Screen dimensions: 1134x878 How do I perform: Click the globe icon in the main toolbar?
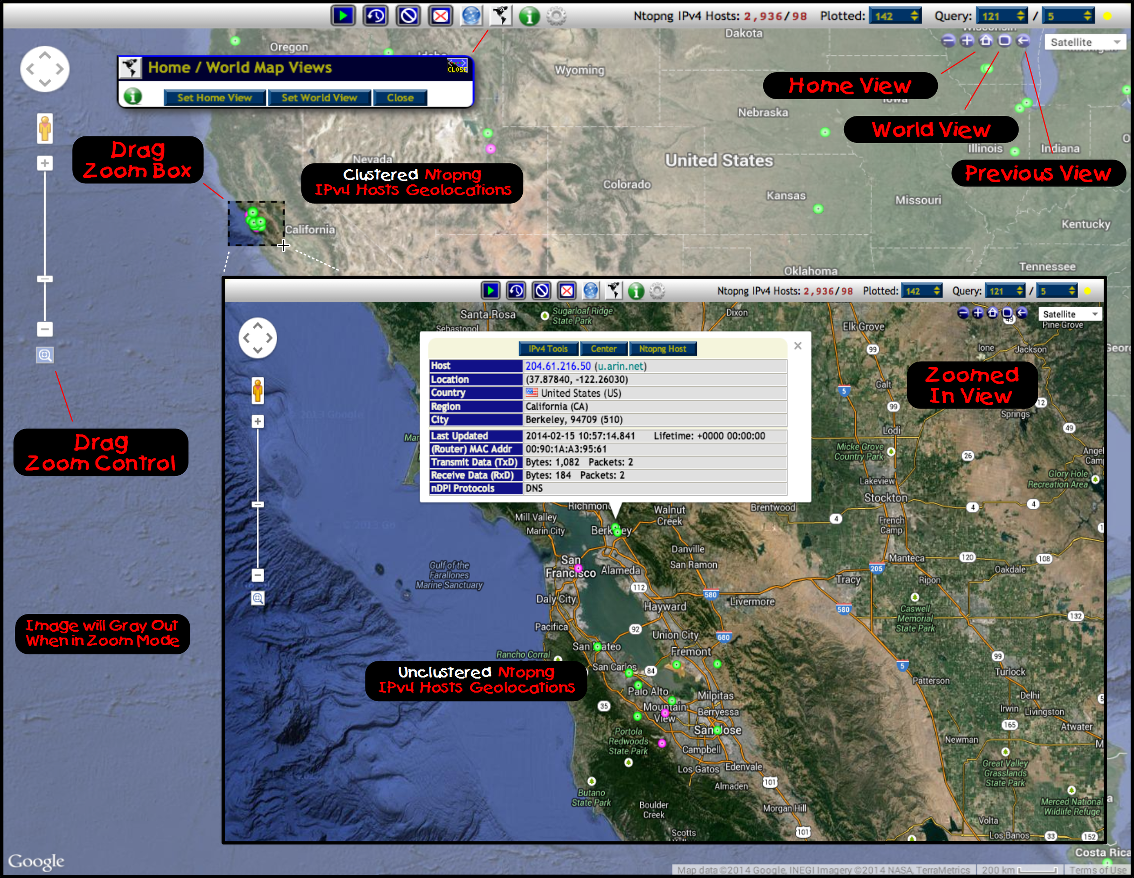tap(472, 15)
